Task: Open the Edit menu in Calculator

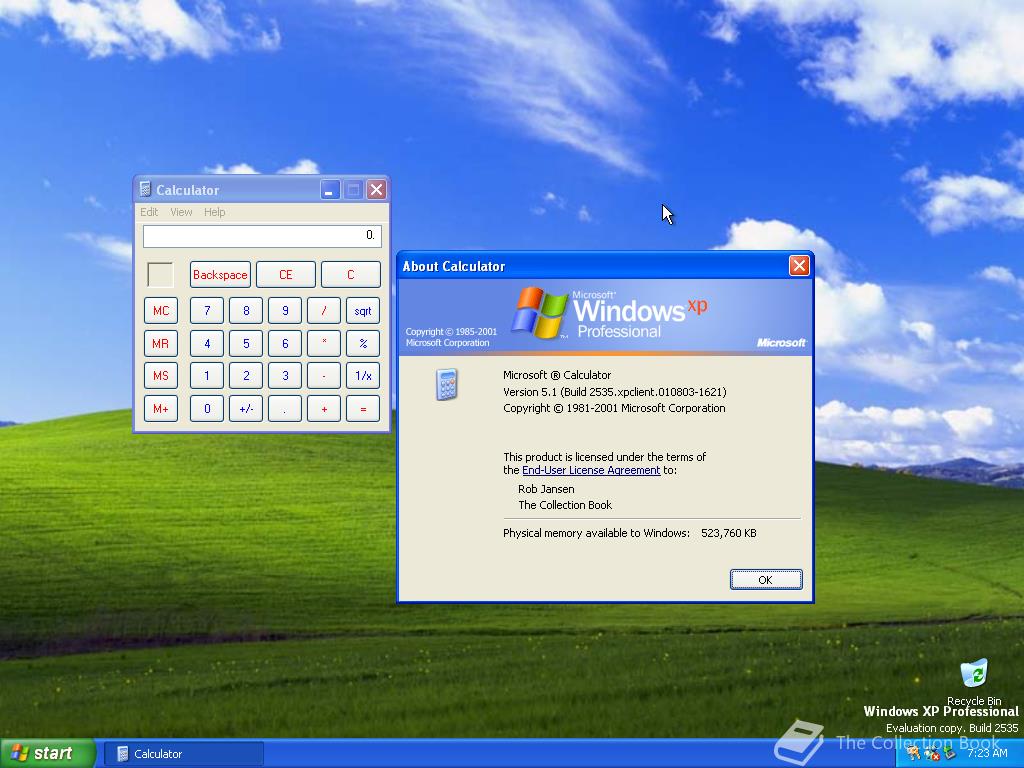Action: pyautogui.click(x=149, y=212)
